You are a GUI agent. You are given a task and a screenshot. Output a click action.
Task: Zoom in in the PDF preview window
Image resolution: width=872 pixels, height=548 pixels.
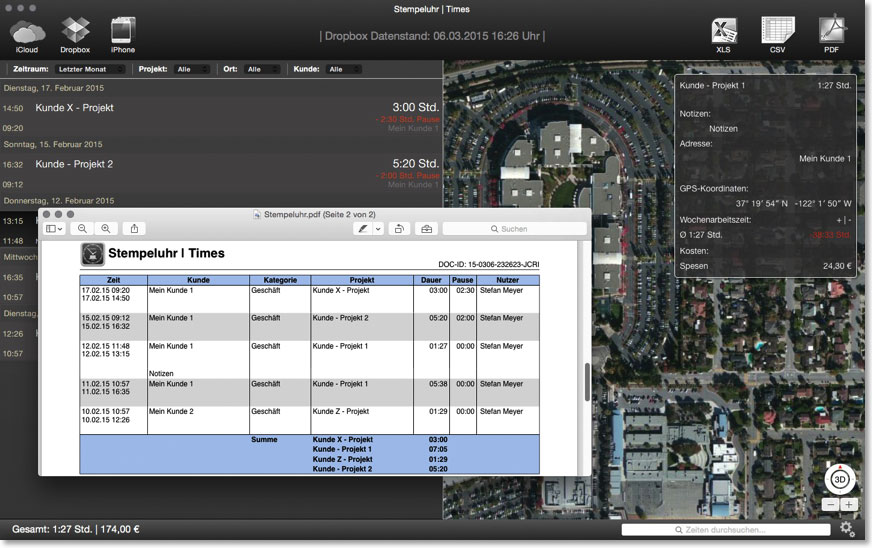pos(106,229)
